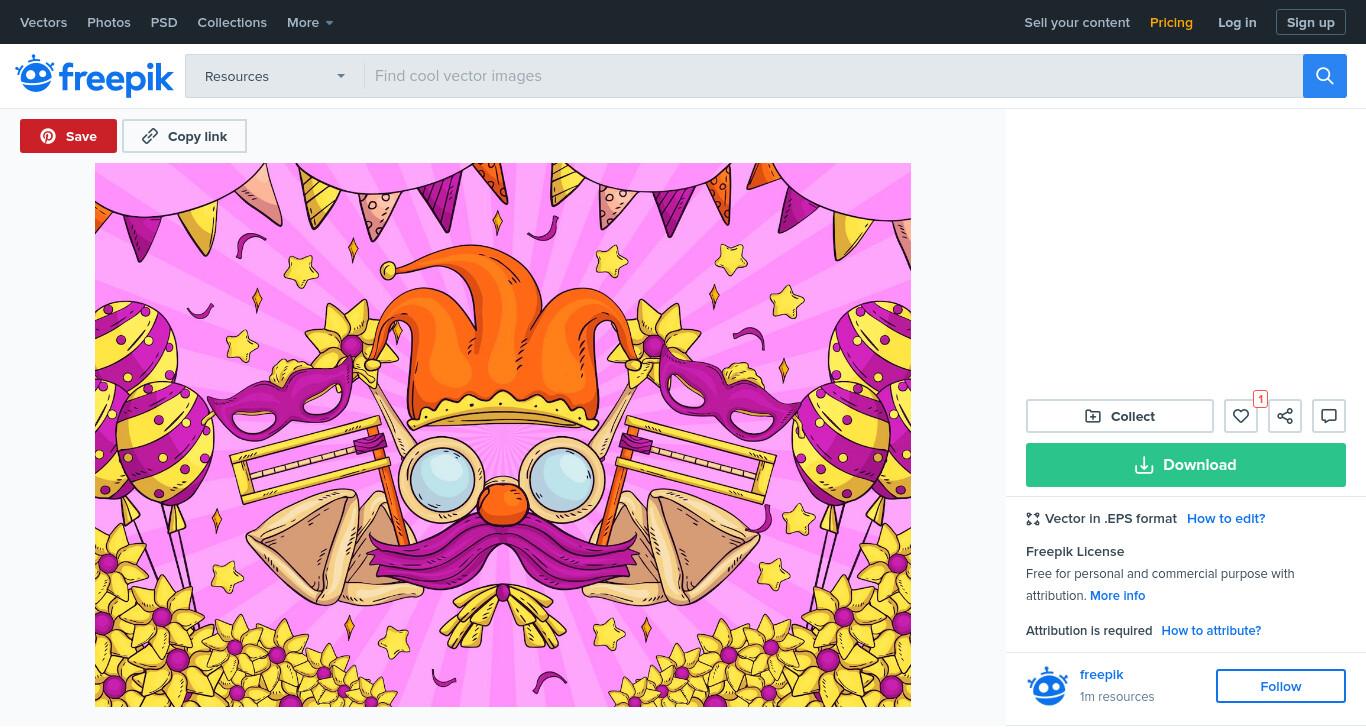This screenshot has height=728, width=1366.
Task: Click the Log in link
Action: pyautogui.click(x=1237, y=22)
